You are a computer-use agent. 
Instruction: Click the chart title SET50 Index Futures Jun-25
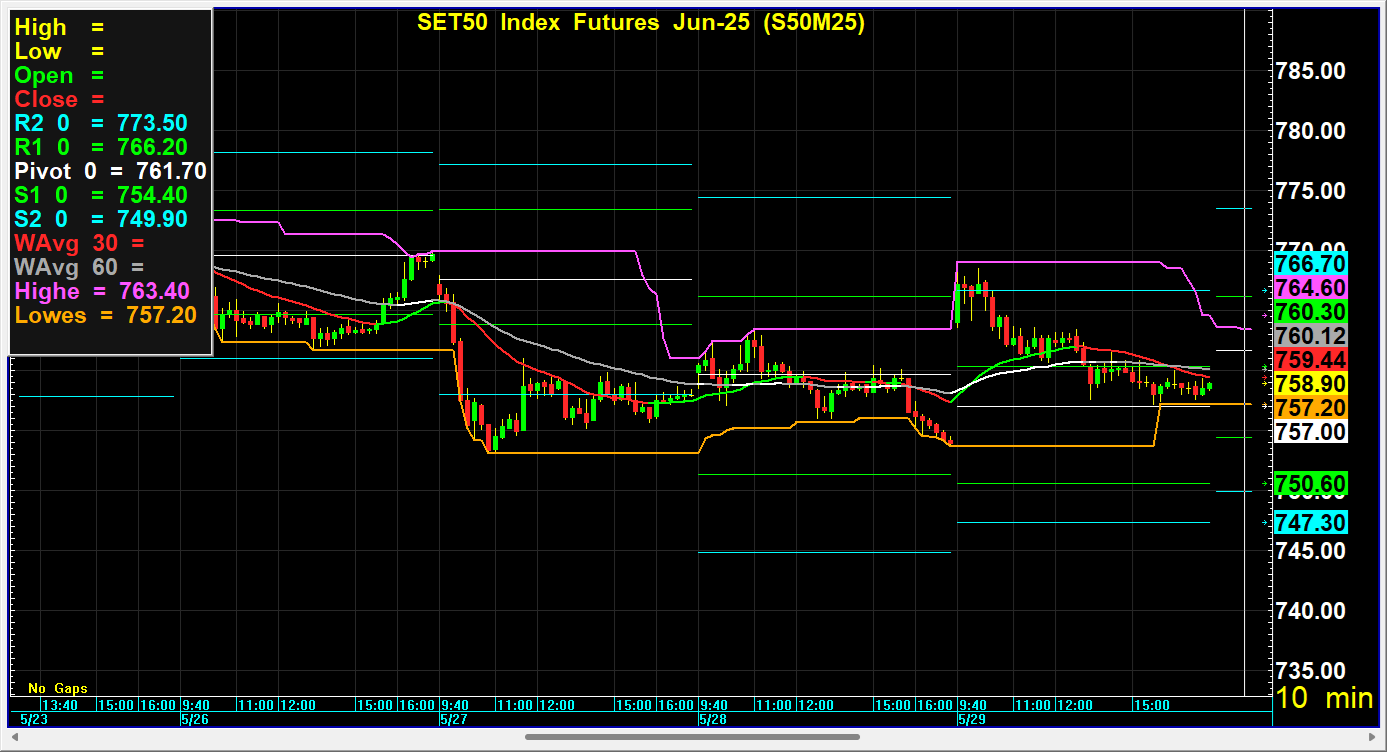click(641, 22)
